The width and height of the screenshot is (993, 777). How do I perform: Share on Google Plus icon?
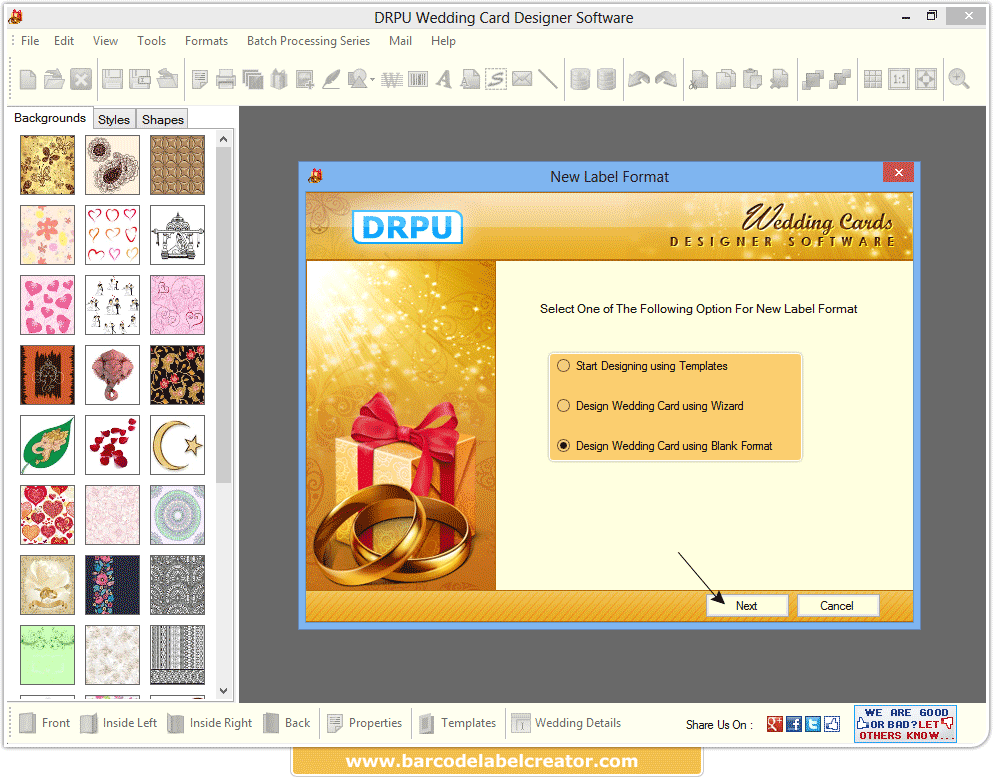775,724
